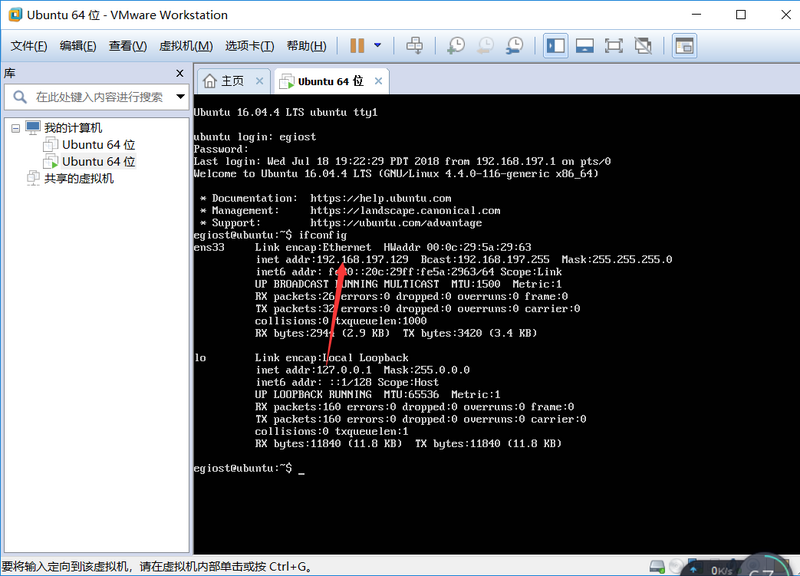800x576 pixels.
Task: Minimize the VMware Workstation window
Action: 696,15
